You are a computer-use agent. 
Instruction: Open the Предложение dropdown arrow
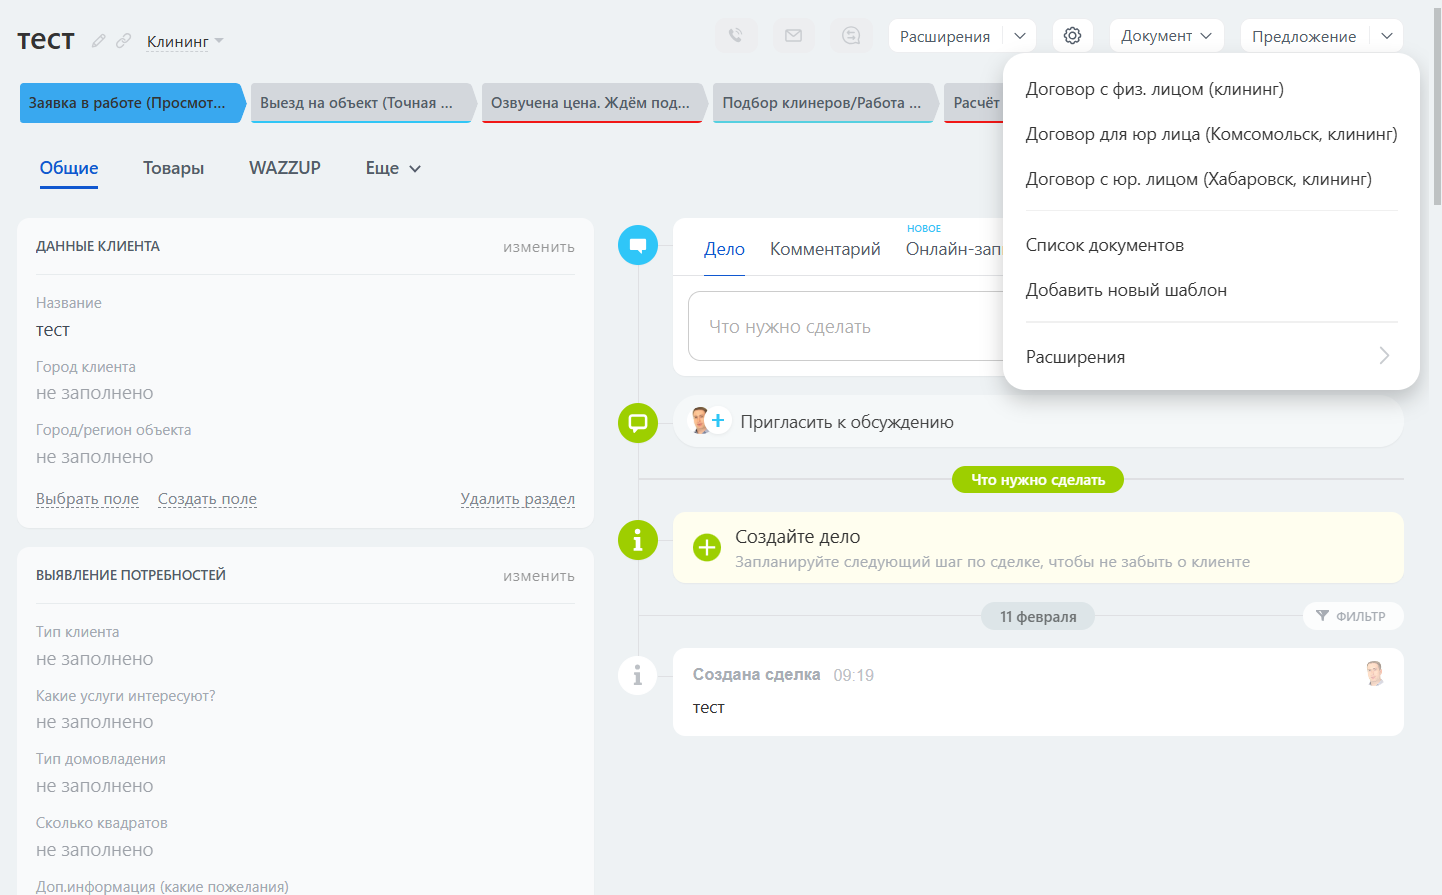[x=1387, y=36]
